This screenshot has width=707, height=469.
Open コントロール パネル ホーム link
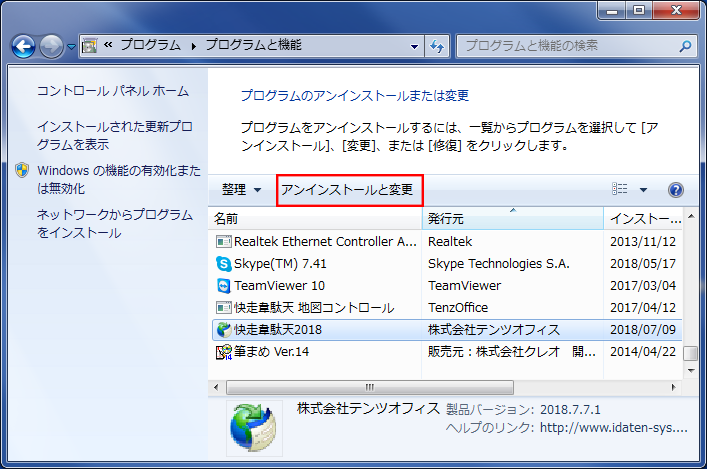112,91
